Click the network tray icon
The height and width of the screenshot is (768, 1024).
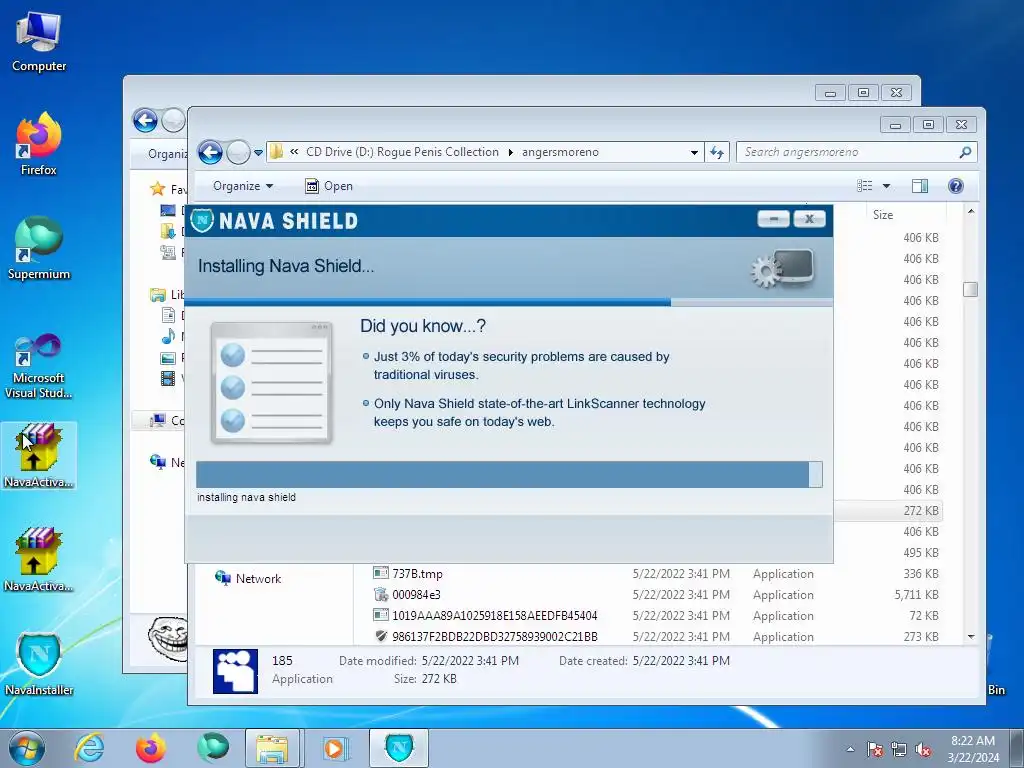[x=899, y=749]
